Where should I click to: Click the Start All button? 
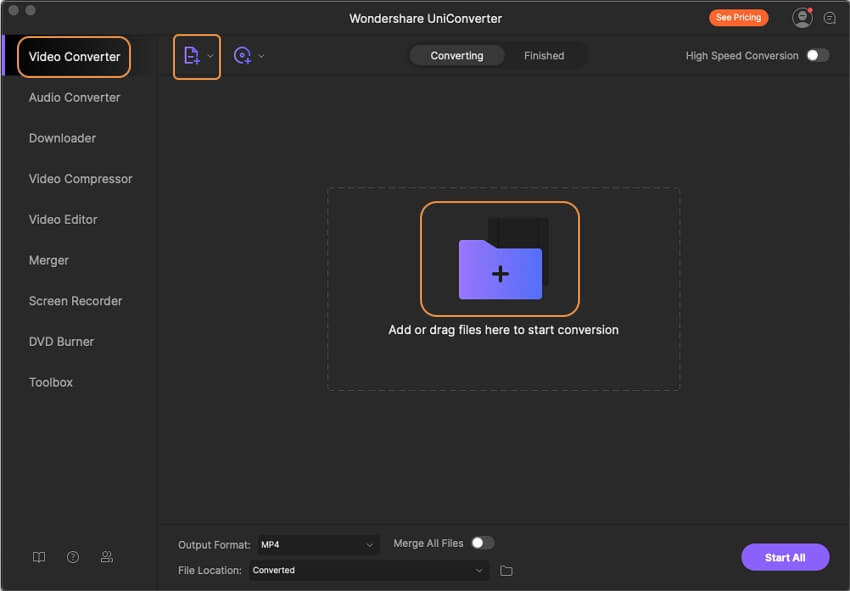click(x=785, y=557)
